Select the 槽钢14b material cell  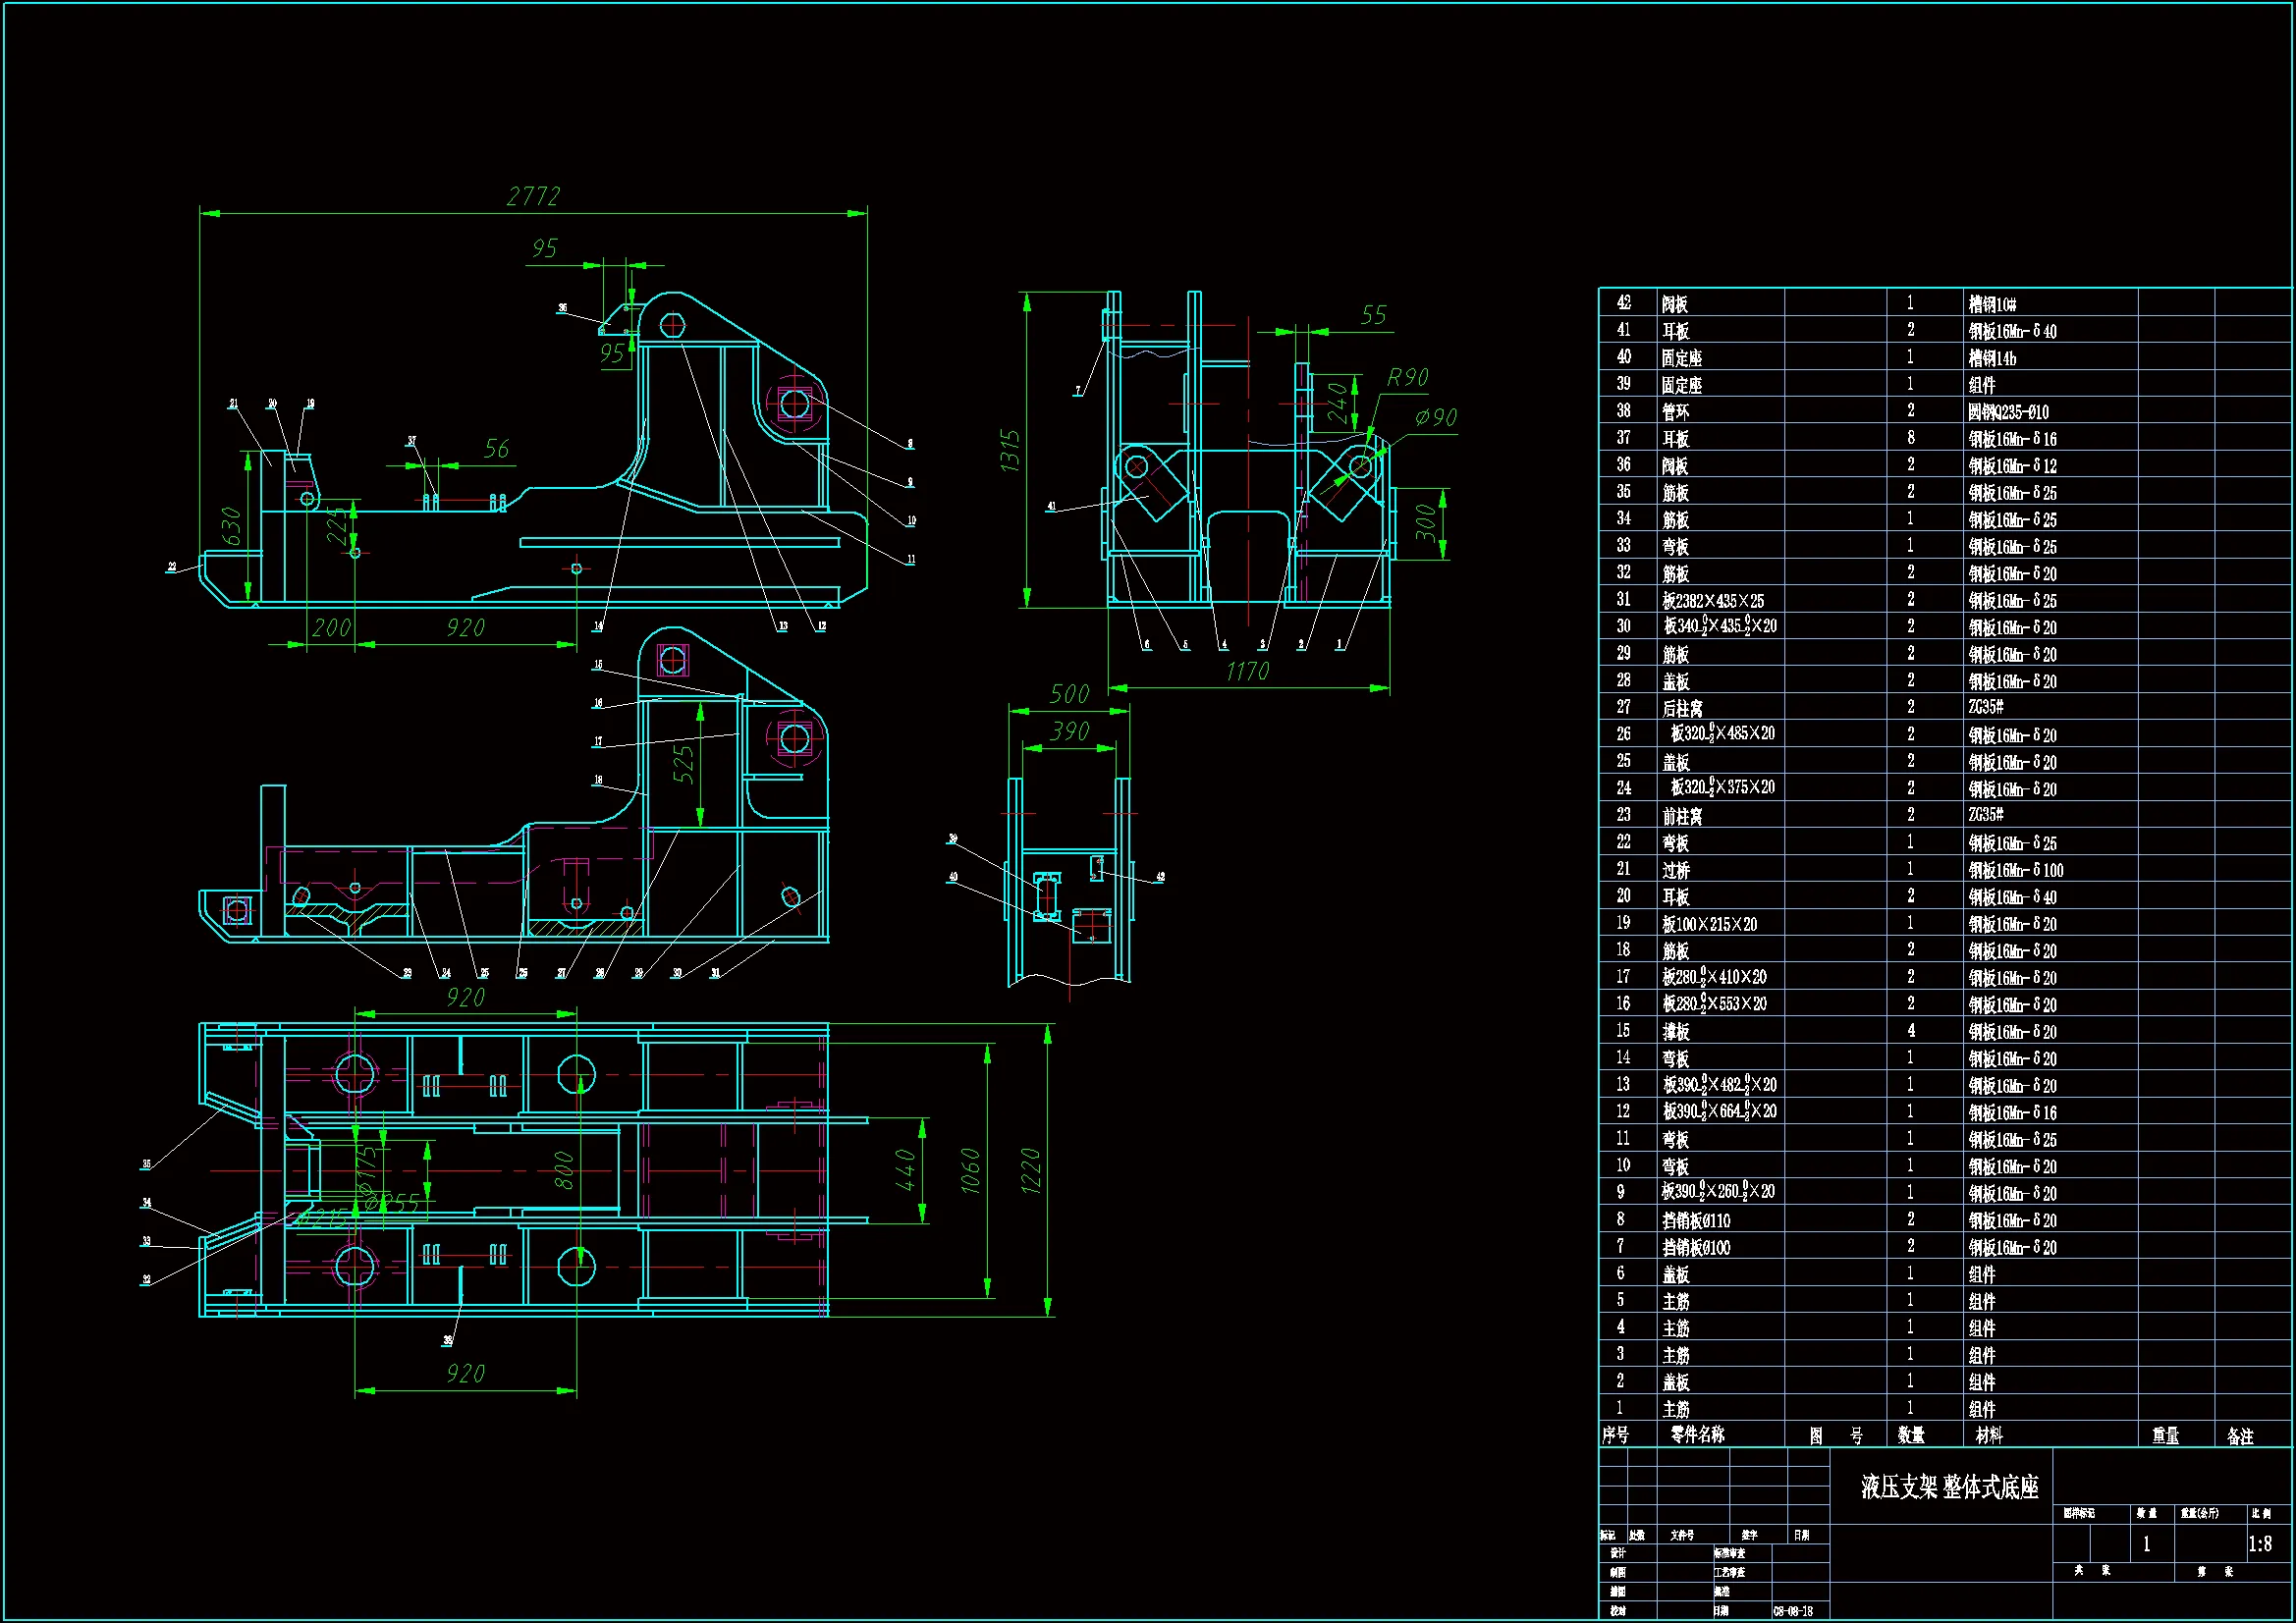(1992, 358)
